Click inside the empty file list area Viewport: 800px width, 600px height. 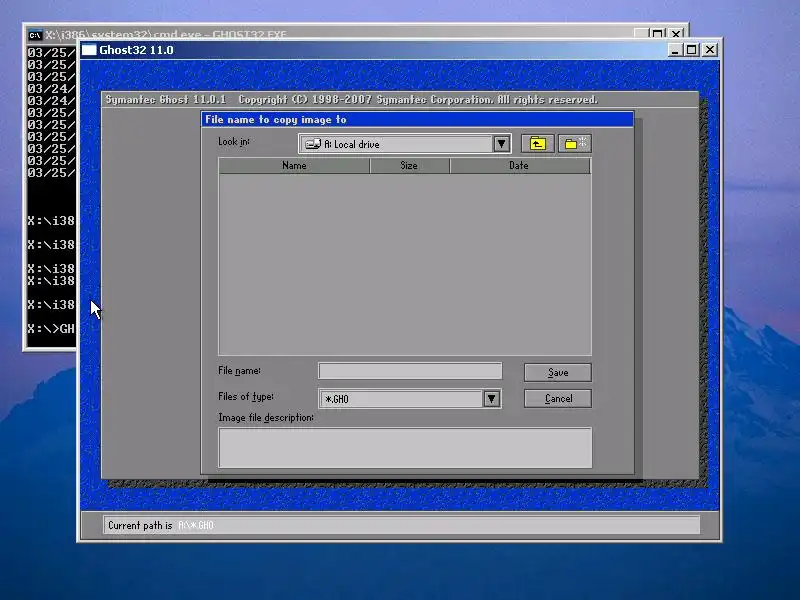coord(405,264)
